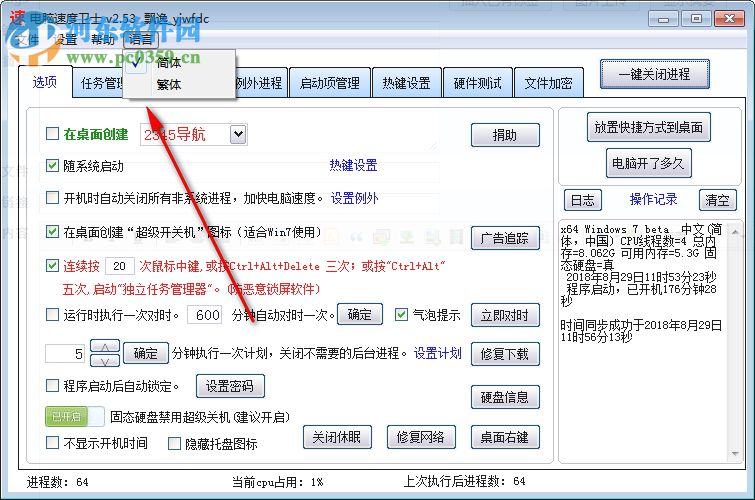
Task: Click the 修复网络 button
Action: pos(421,437)
